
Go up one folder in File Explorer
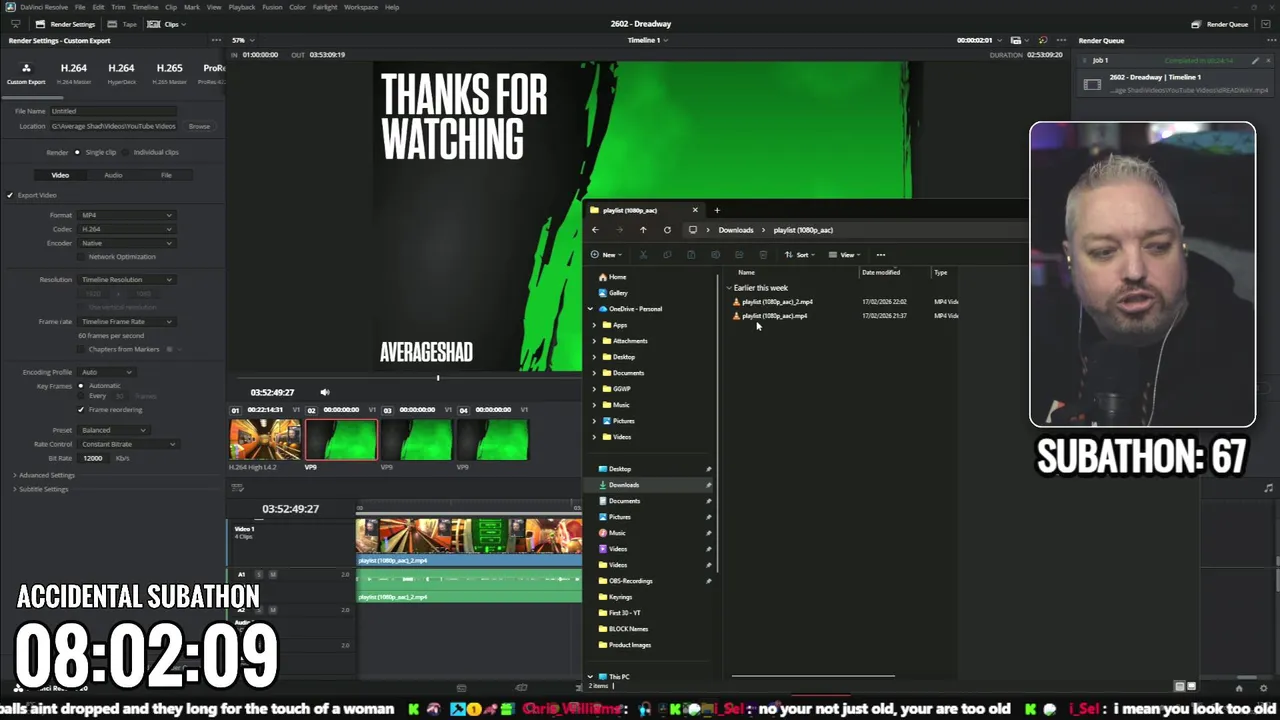(x=643, y=230)
